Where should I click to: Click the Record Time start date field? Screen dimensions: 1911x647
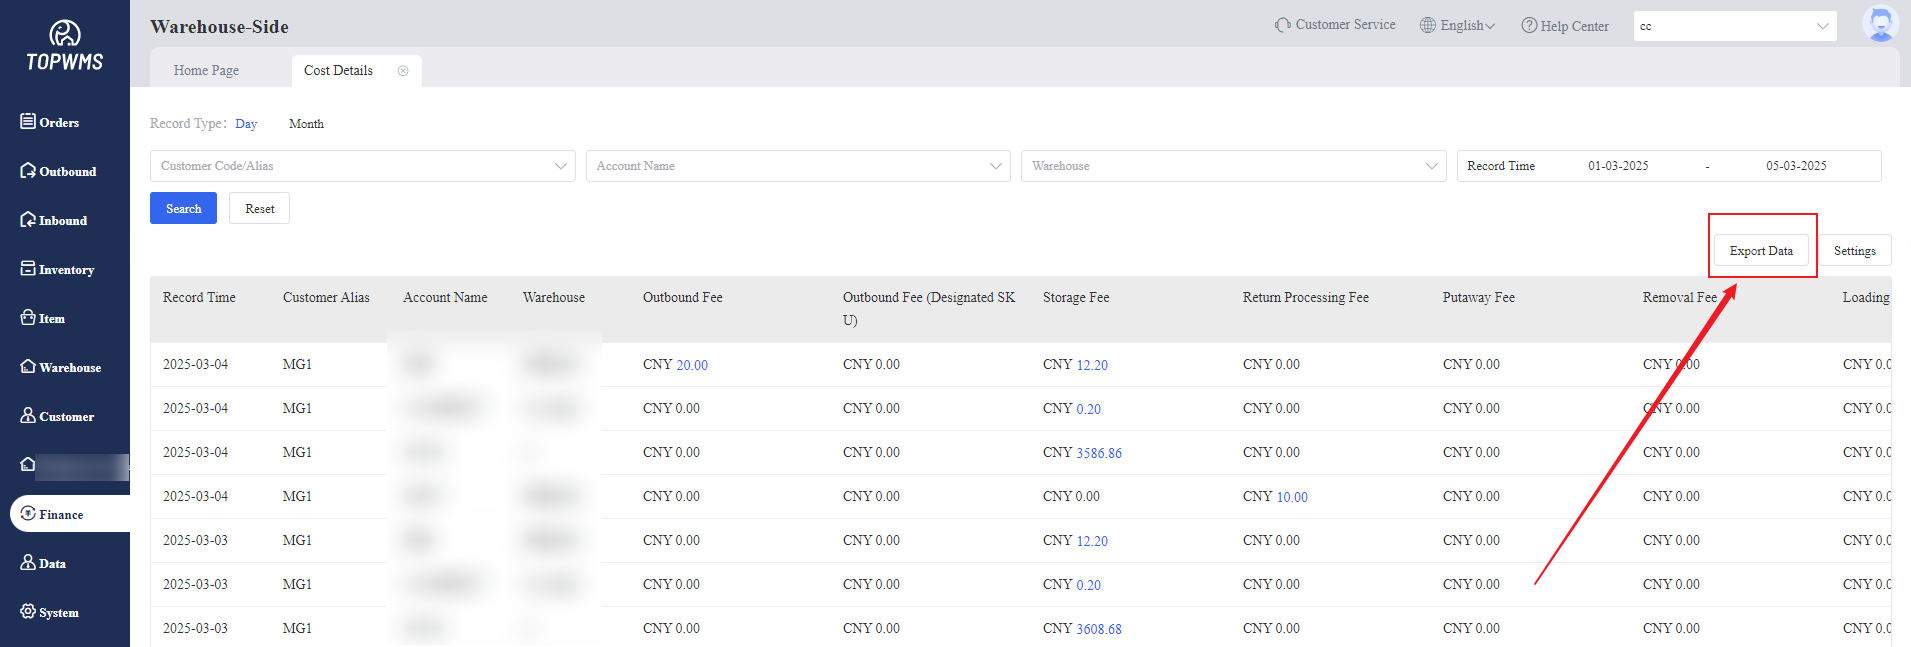[x=1617, y=166]
